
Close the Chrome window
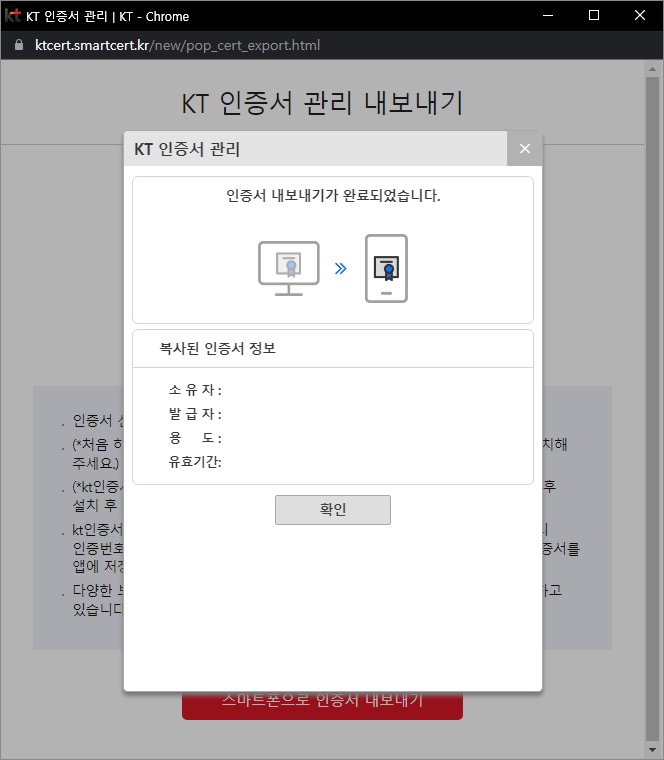point(640,16)
